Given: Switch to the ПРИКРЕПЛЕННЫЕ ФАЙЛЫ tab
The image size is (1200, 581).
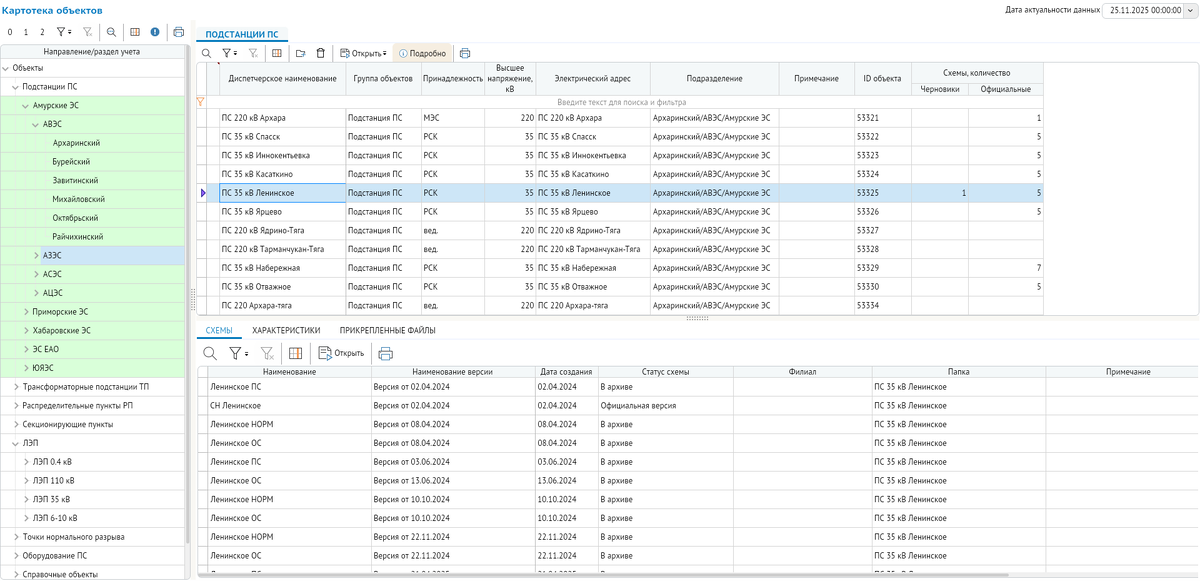Looking at the screenshot, I should point(386,329).
